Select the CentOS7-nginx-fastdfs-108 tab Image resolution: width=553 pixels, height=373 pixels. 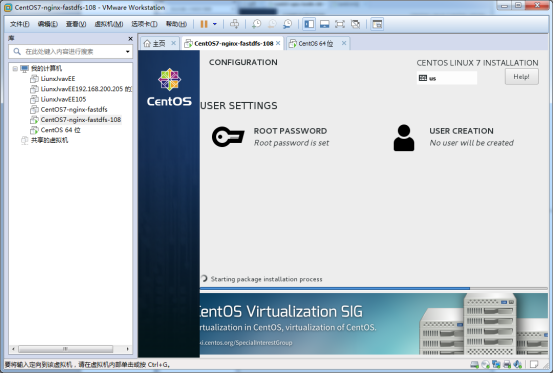coord(233,43)
